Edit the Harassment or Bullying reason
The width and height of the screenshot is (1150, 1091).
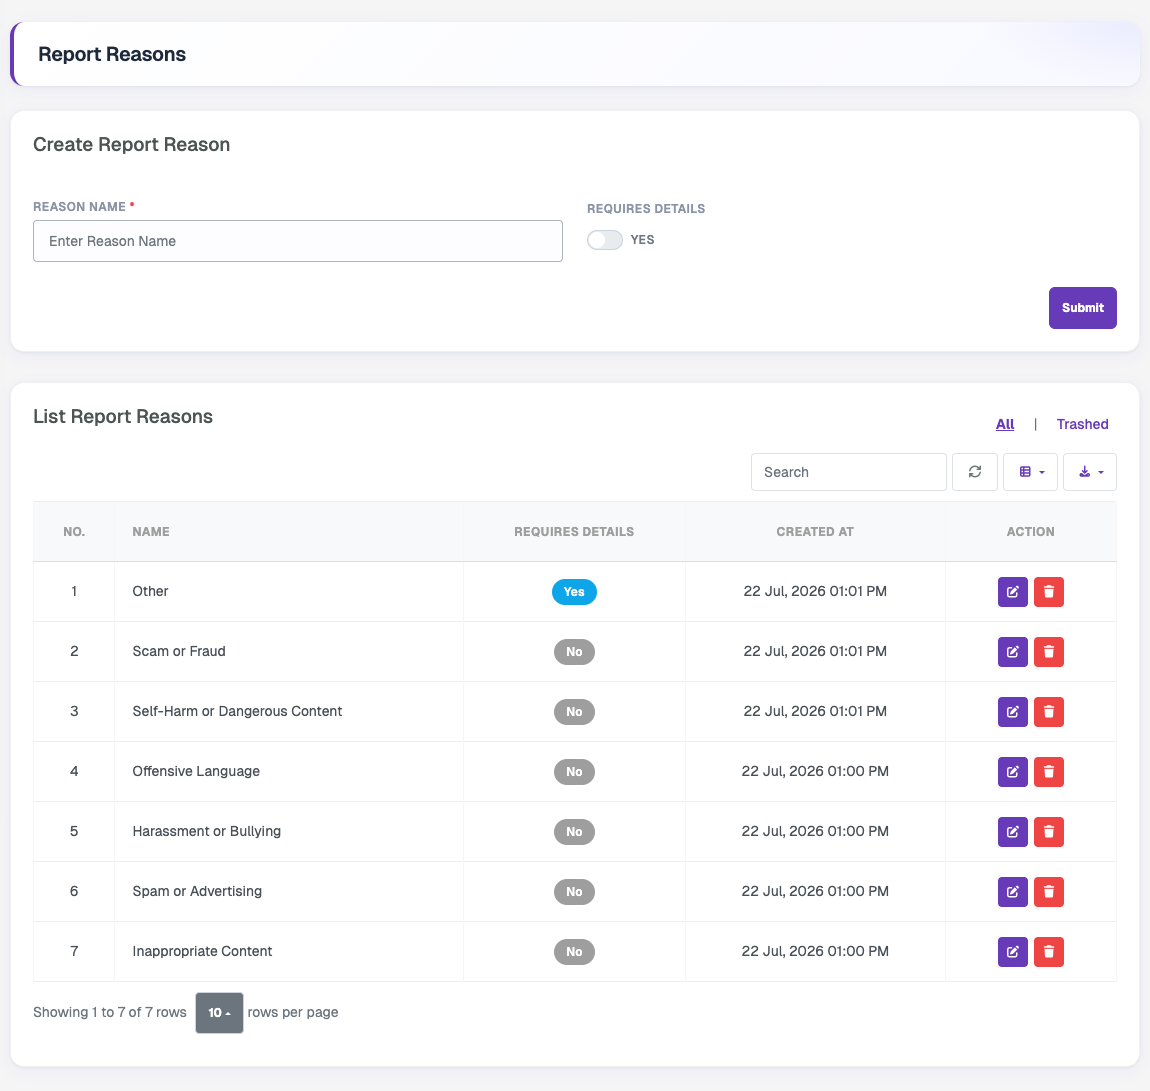(1012, 832)
